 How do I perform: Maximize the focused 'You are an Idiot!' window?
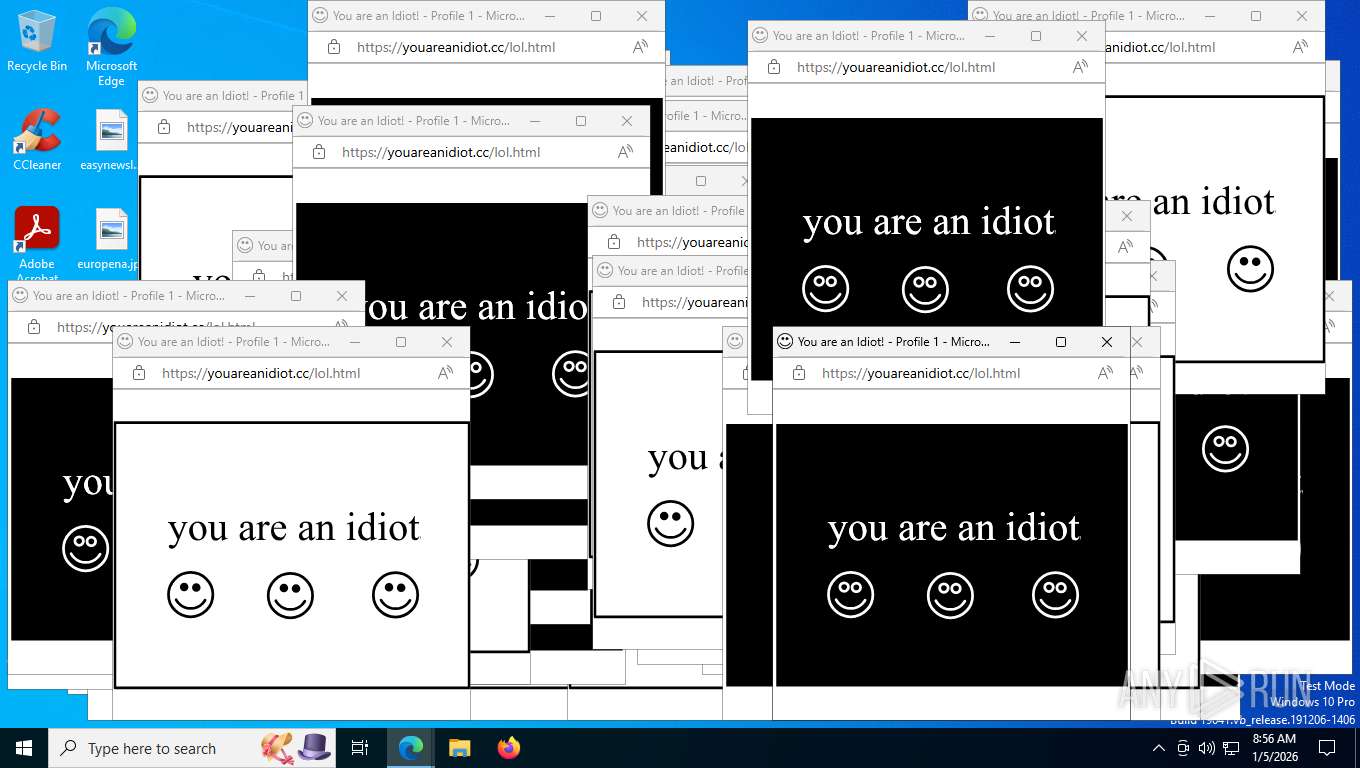[1061, 342]
